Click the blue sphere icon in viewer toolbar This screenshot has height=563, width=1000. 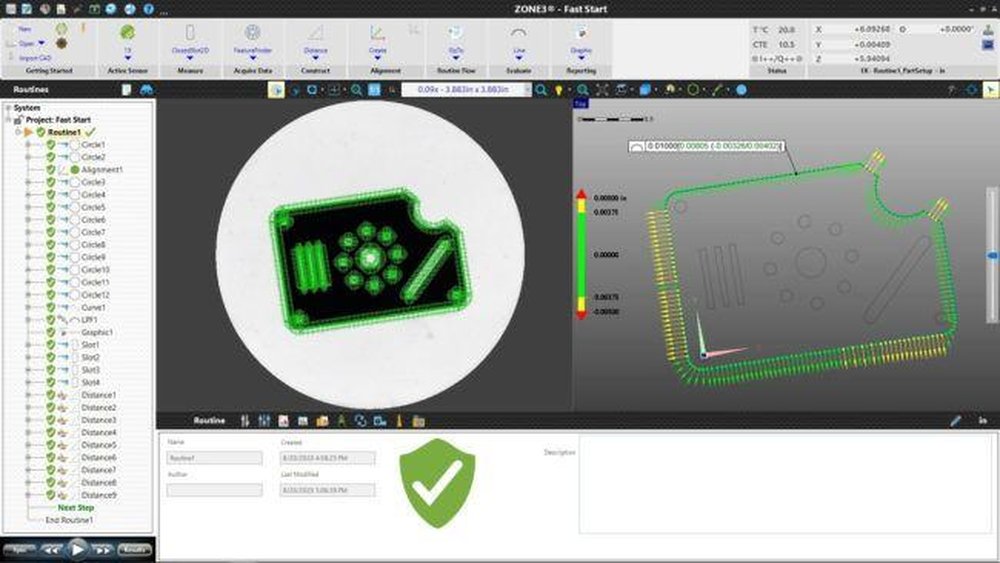point(741,90)
